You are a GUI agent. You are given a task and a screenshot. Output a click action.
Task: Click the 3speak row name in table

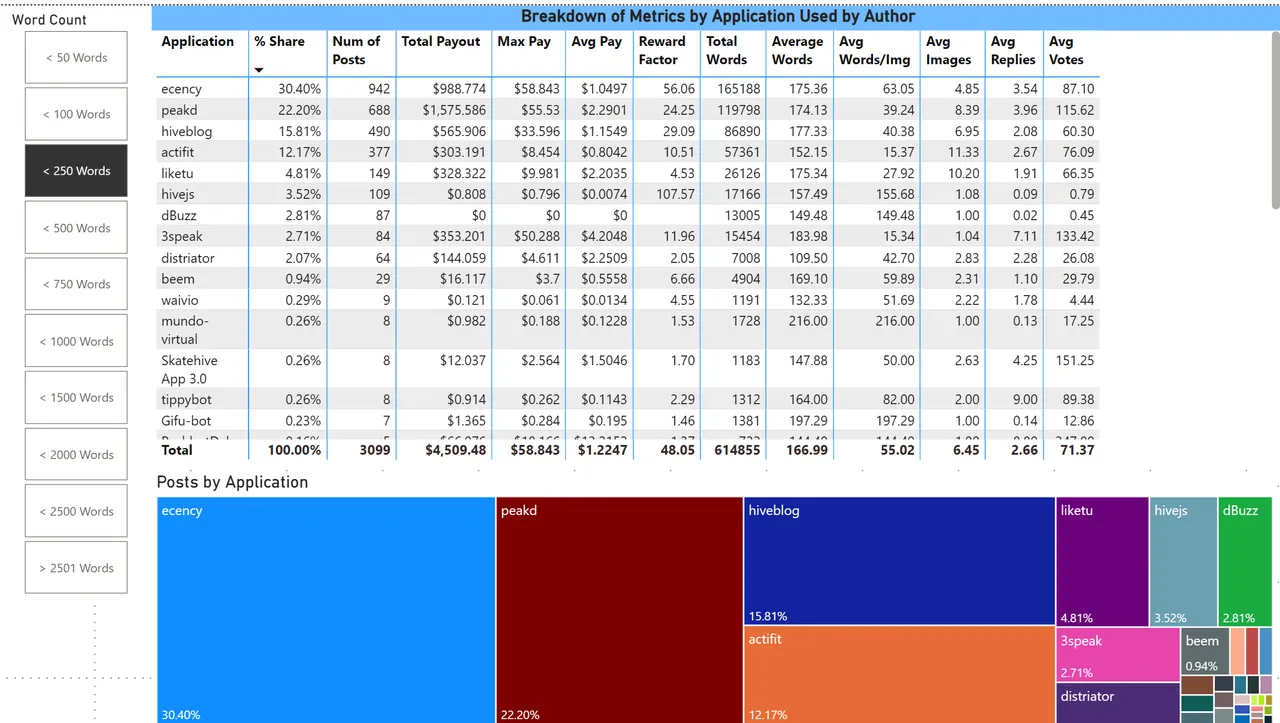182,236
